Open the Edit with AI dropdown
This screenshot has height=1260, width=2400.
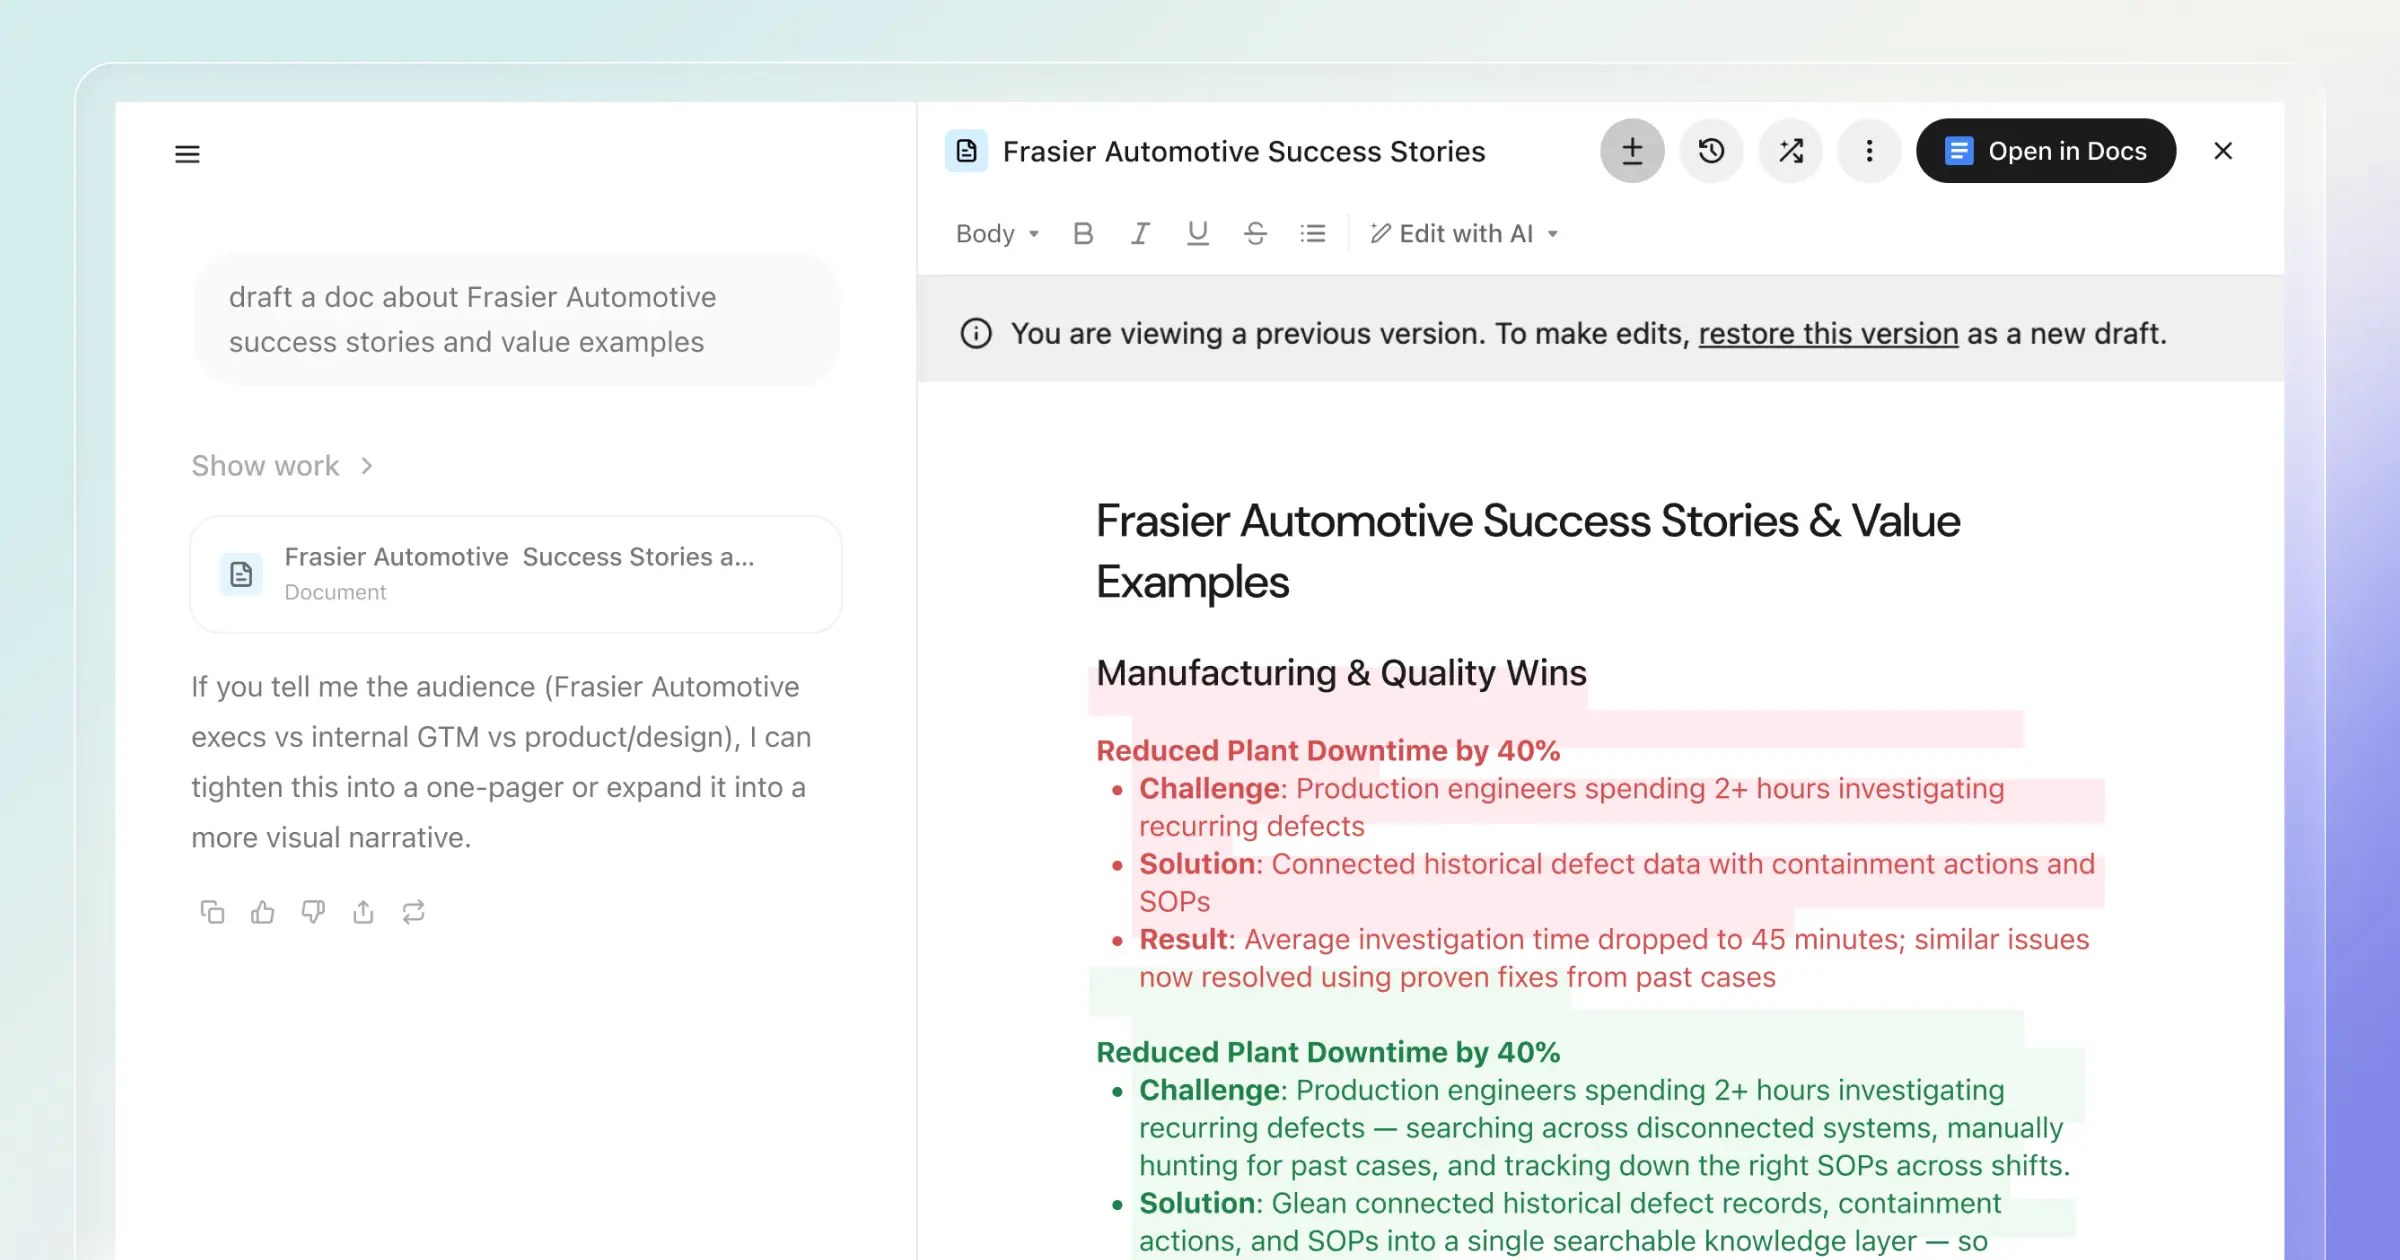coord(1464,234)
